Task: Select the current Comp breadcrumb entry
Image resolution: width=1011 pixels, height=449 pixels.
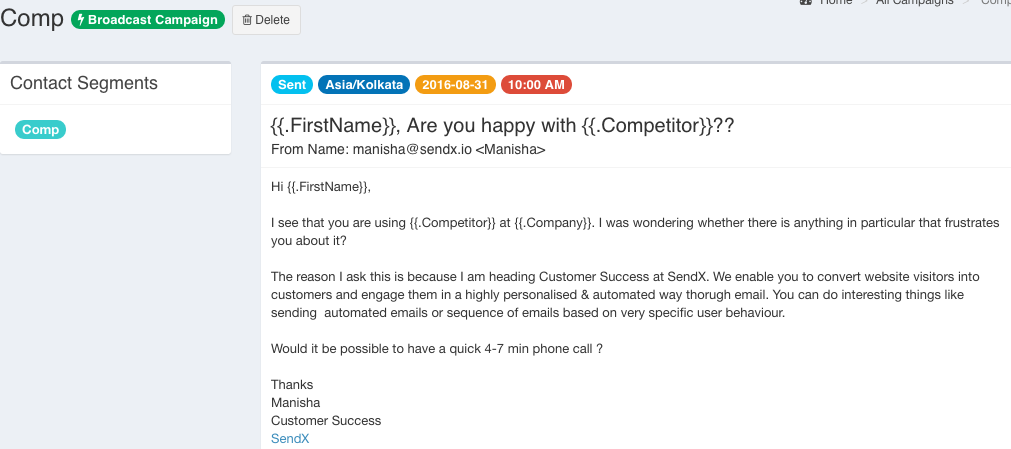Action: coord(996,2)
